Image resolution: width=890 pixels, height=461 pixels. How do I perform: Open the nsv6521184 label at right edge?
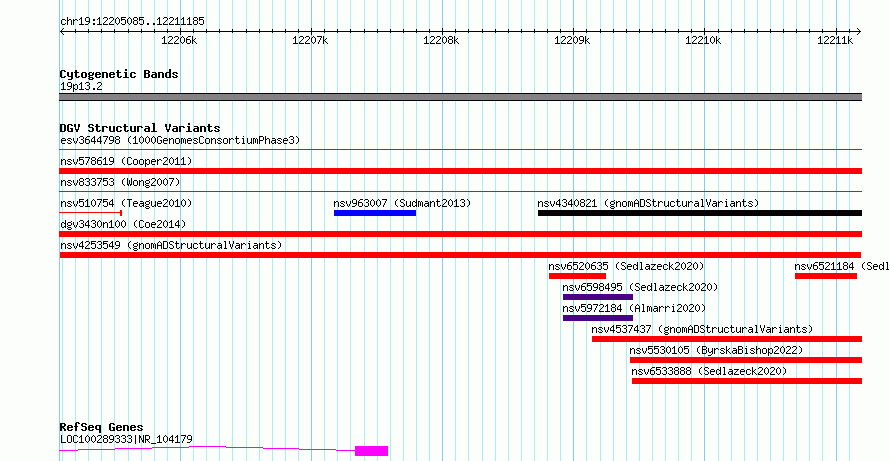pyautogui.click(x=842, y=266)
